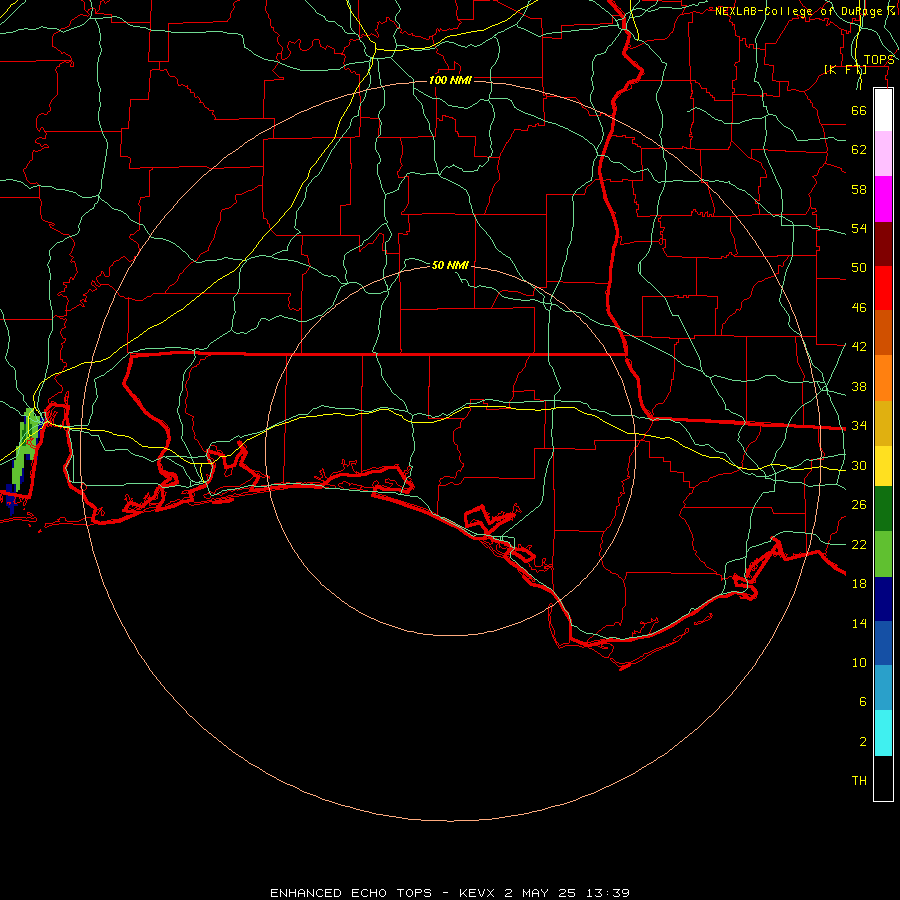Click the gold legend color swatch
The width and height of the screenshot is (900, 900).
[883, 423]
